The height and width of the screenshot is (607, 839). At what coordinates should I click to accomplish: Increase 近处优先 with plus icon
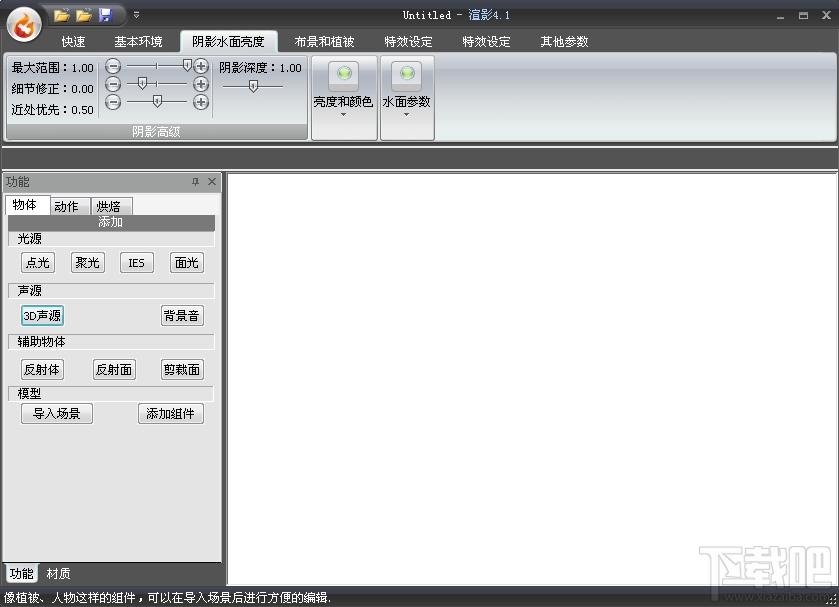(201, 102)
